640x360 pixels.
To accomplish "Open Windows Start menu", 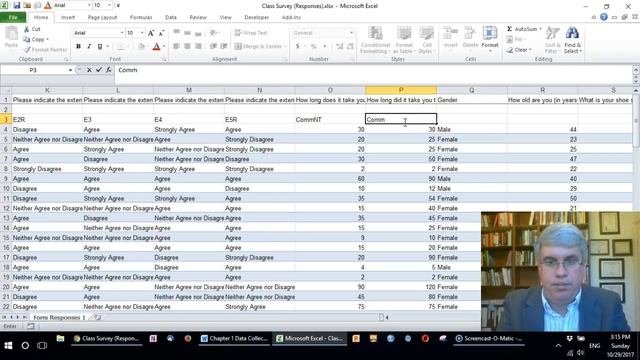I will point(8,345).
